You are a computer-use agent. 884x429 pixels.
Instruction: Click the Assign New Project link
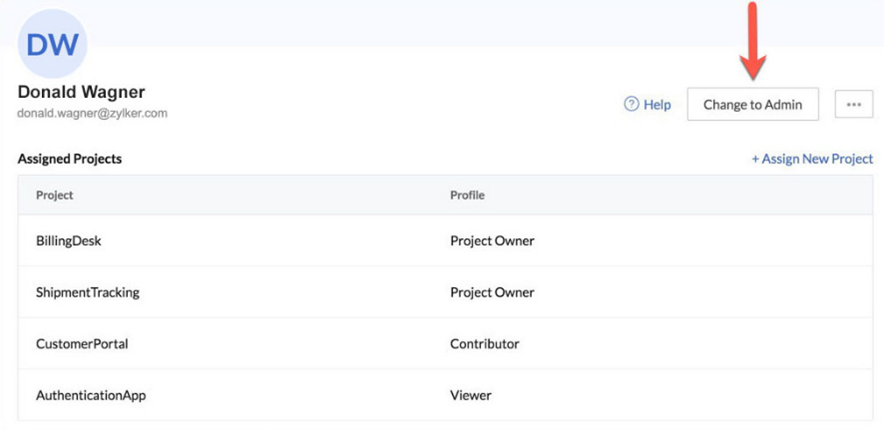tap(812, 159)
